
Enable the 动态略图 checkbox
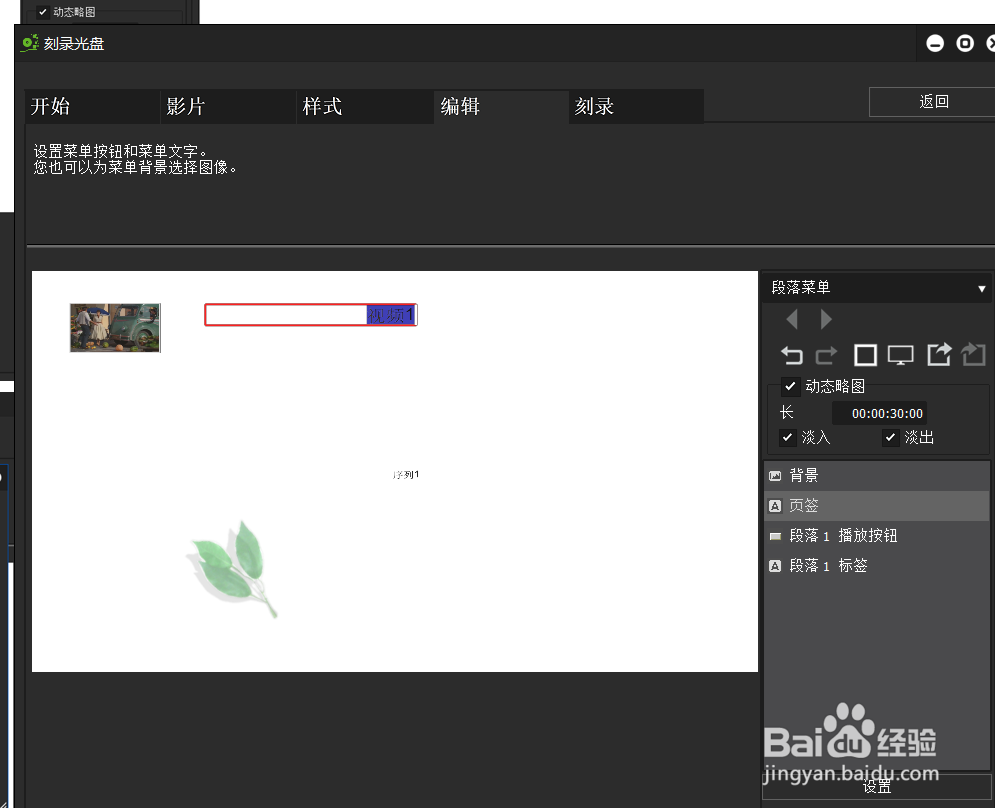(x=790, y=386)
